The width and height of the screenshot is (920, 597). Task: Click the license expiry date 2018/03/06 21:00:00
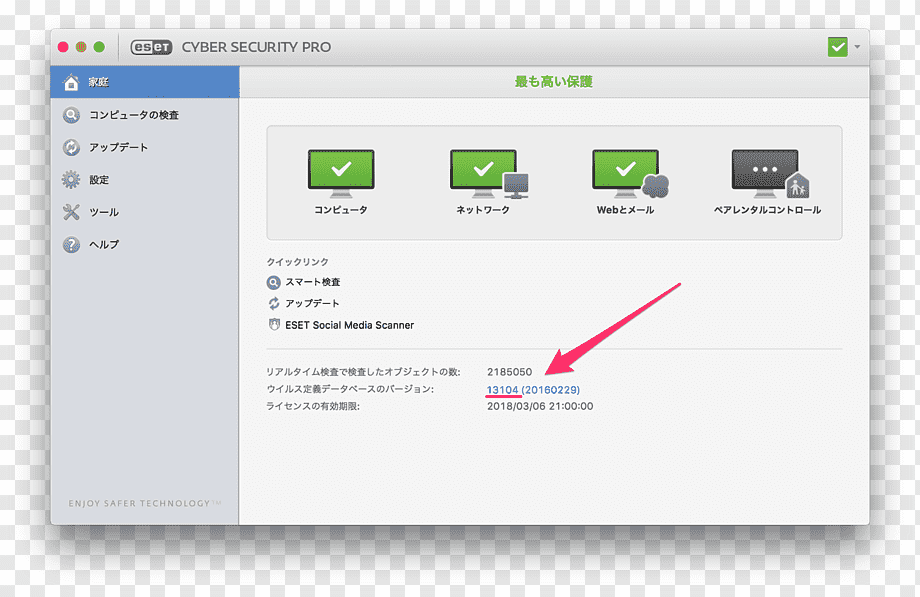[540, 406]
